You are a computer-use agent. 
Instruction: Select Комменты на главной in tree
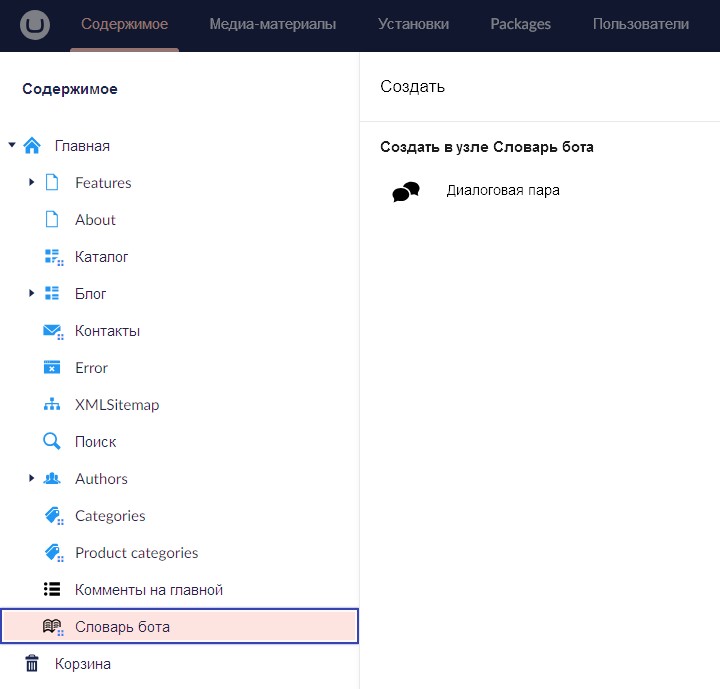(148, 590)
